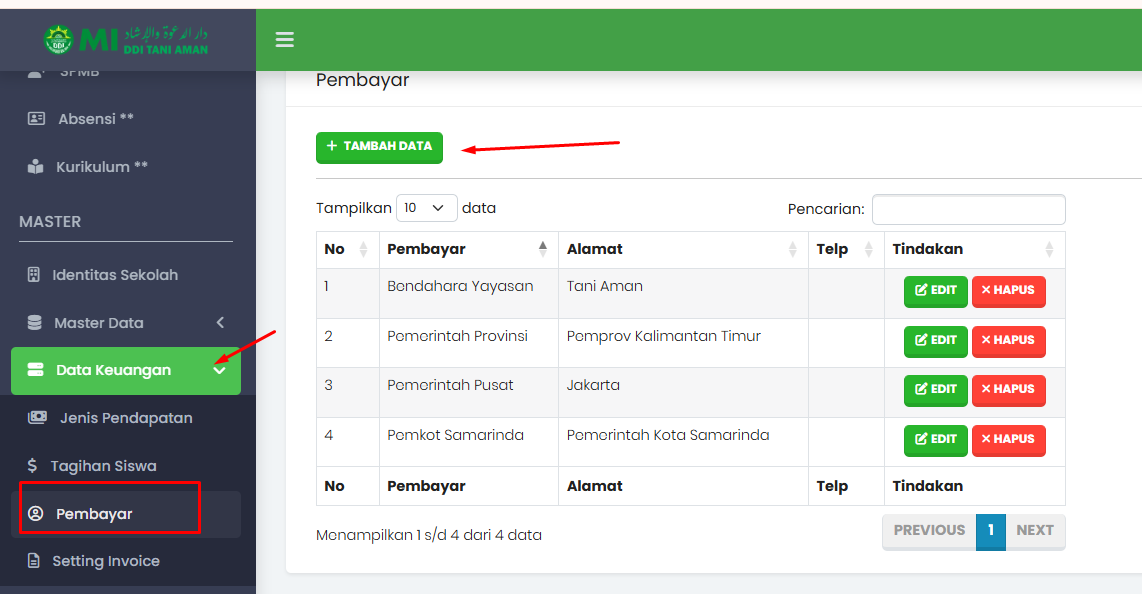Click the Tambah Data button
This screenshot has height=594, width=1142.
(379, 147)
